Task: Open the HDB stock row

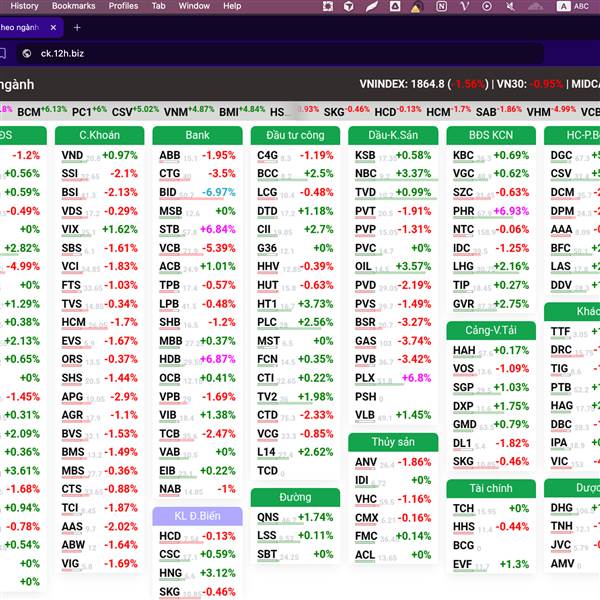Action: 197,359
